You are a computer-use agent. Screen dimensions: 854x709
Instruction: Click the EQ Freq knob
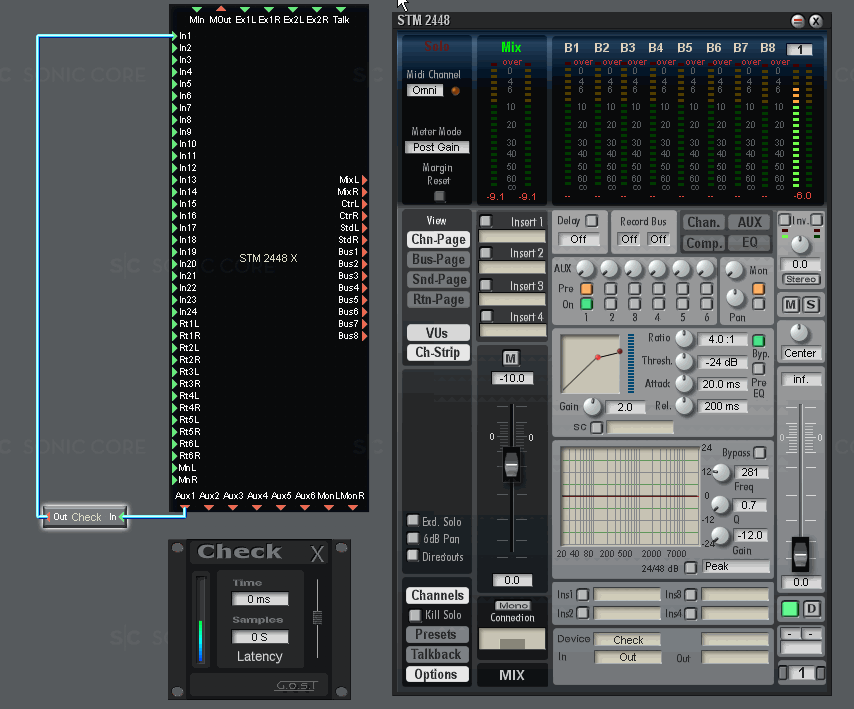722,472
